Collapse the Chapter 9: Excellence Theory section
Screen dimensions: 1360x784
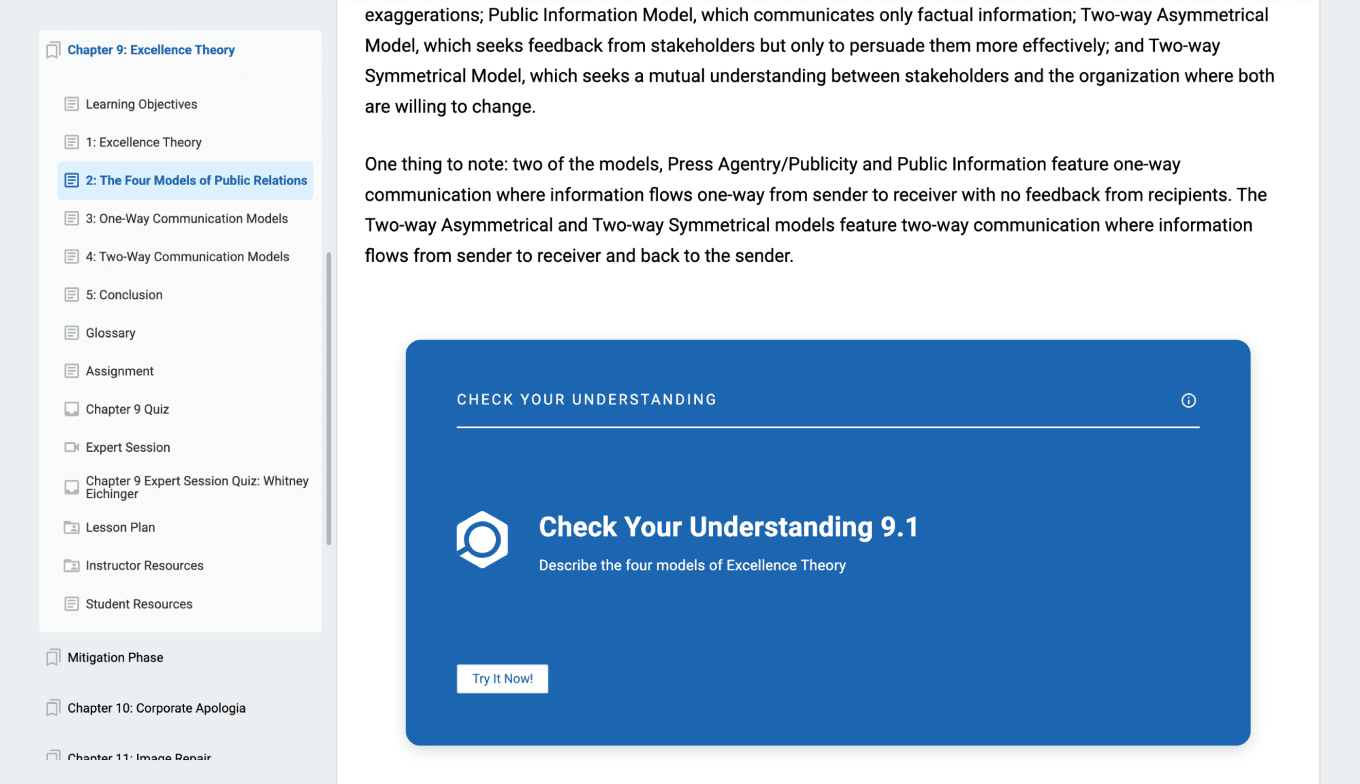(x=150, y=50)
